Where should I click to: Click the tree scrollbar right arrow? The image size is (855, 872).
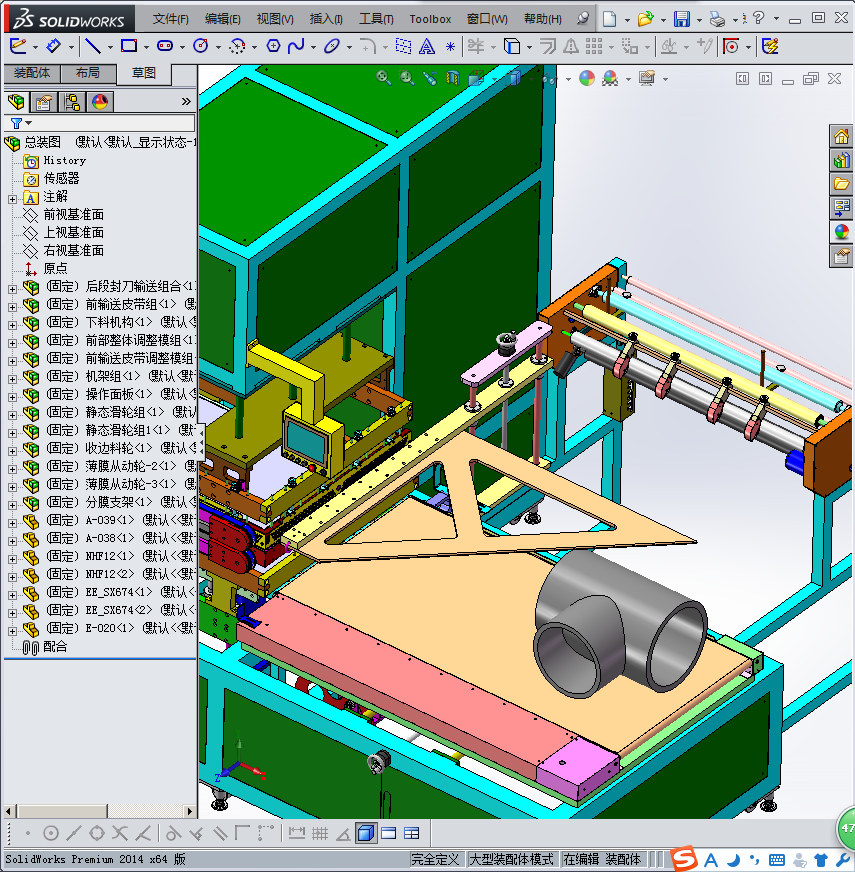click(x=190, y=811)
